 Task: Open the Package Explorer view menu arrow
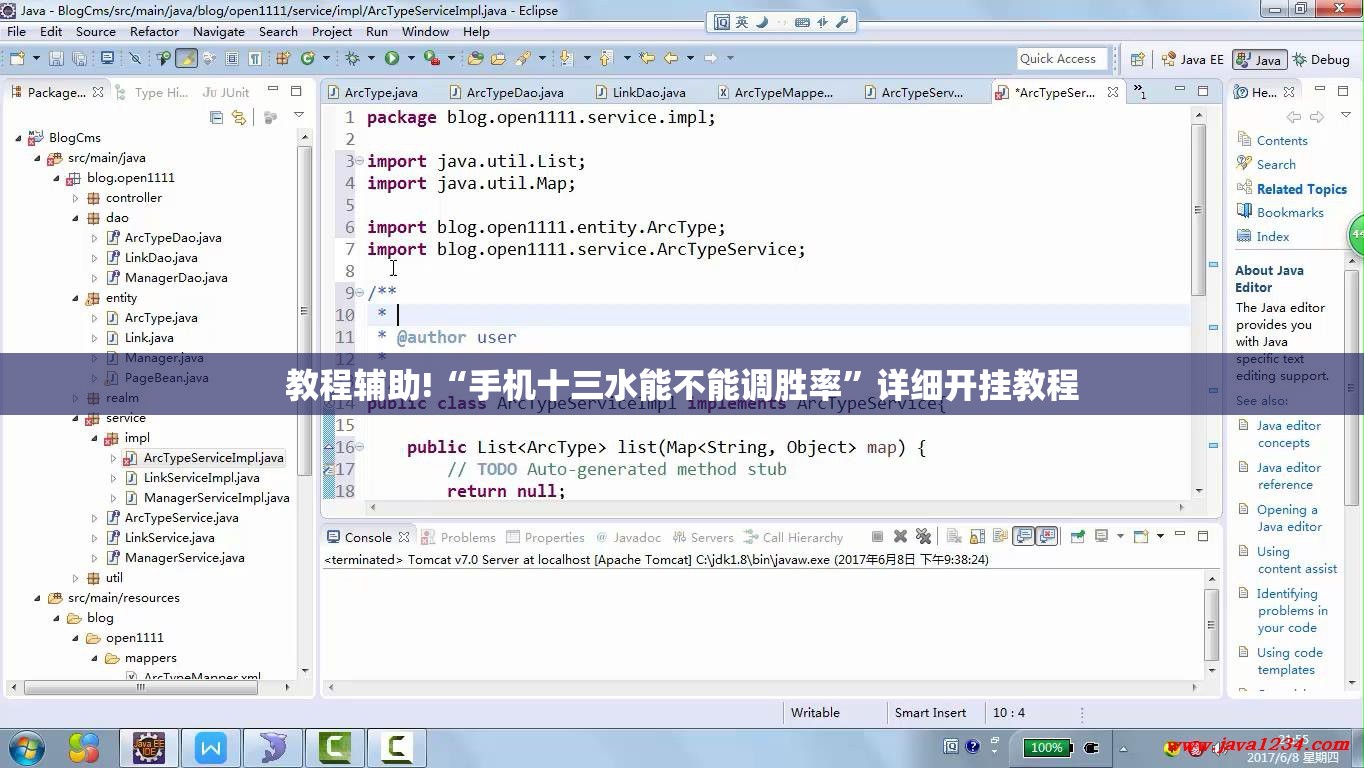[299, 117]
